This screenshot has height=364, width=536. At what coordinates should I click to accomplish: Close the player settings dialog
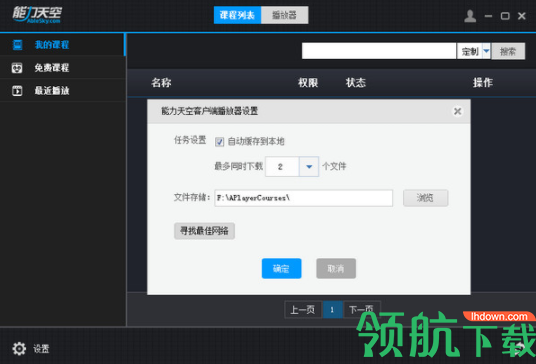click(457, 111)
